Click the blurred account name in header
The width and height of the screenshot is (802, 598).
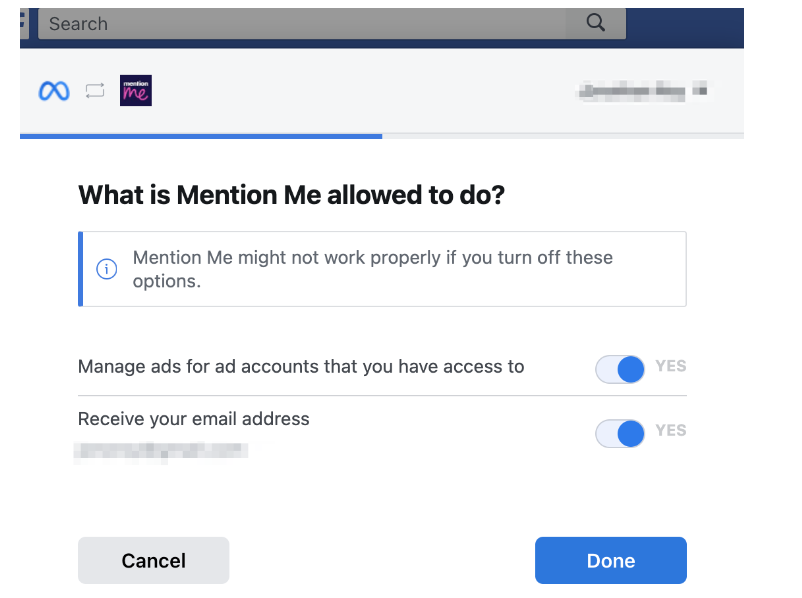tap(632, 91)
